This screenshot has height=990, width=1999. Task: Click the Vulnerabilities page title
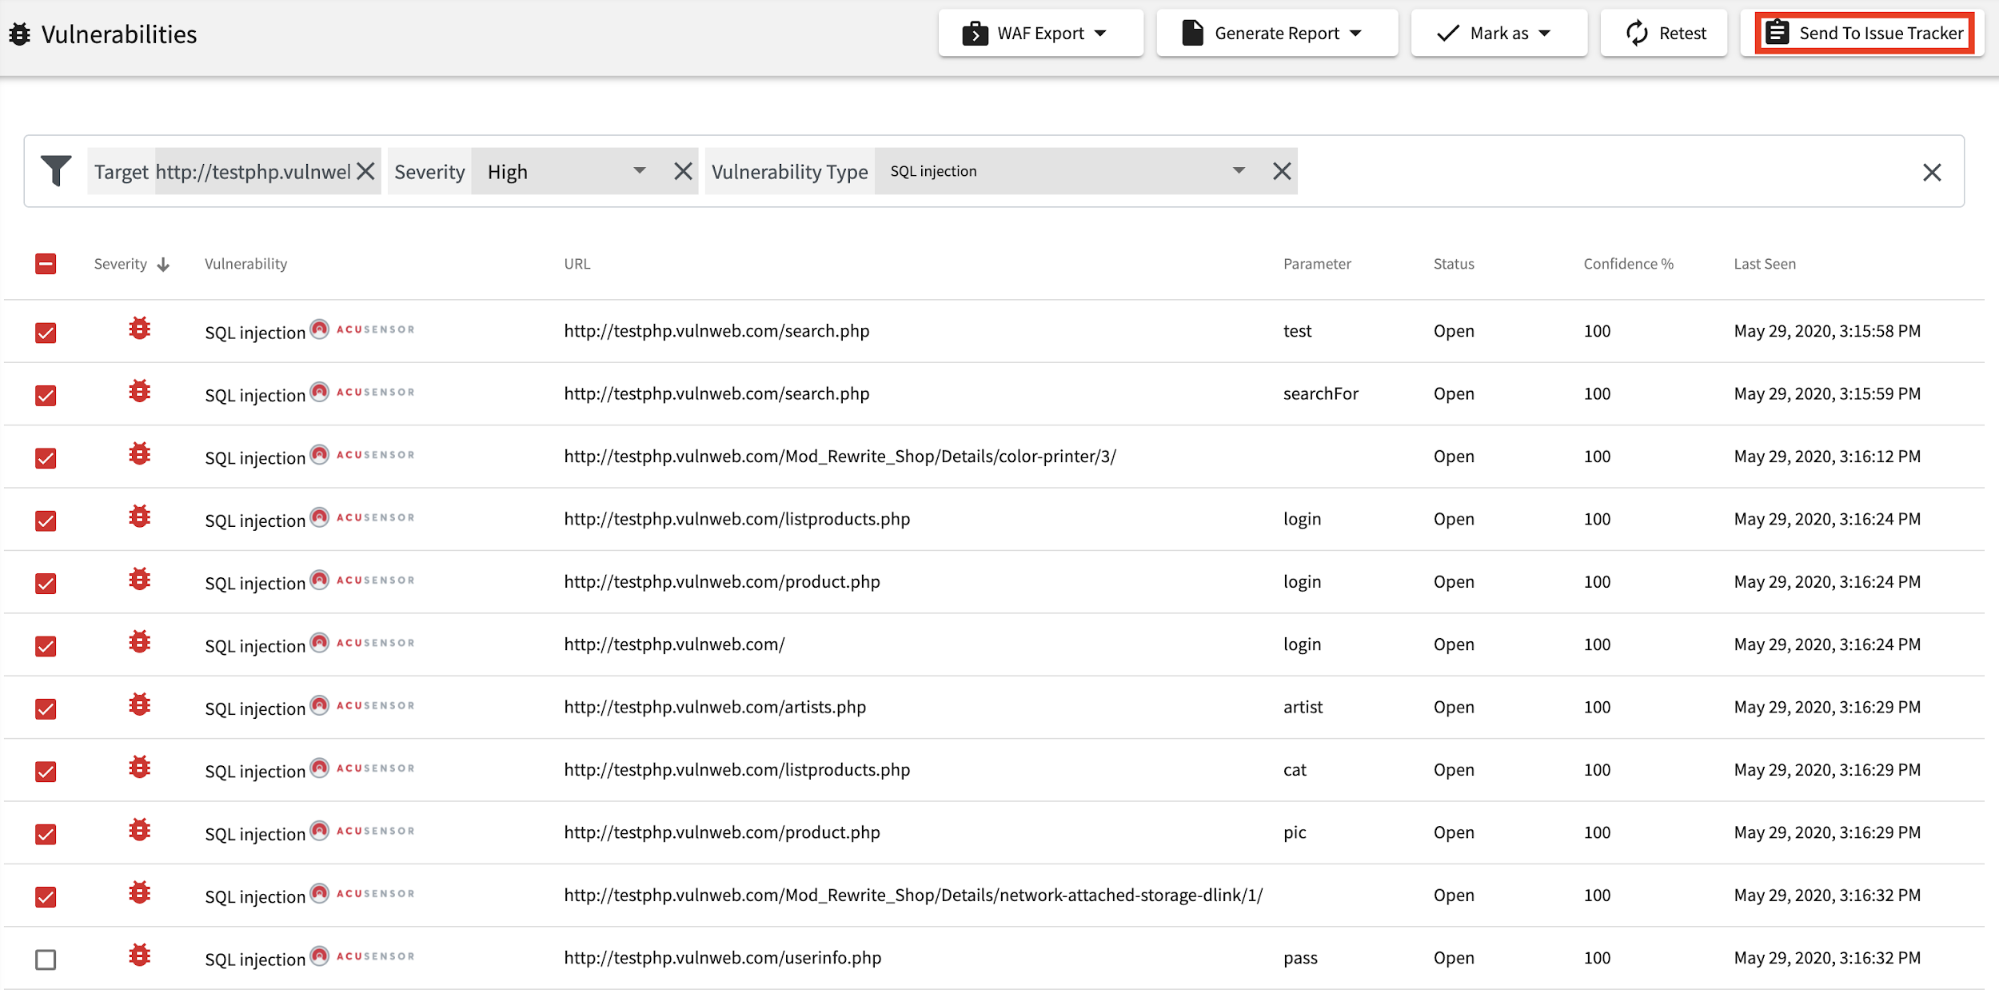pyautogui.click(x=119, y=34)
